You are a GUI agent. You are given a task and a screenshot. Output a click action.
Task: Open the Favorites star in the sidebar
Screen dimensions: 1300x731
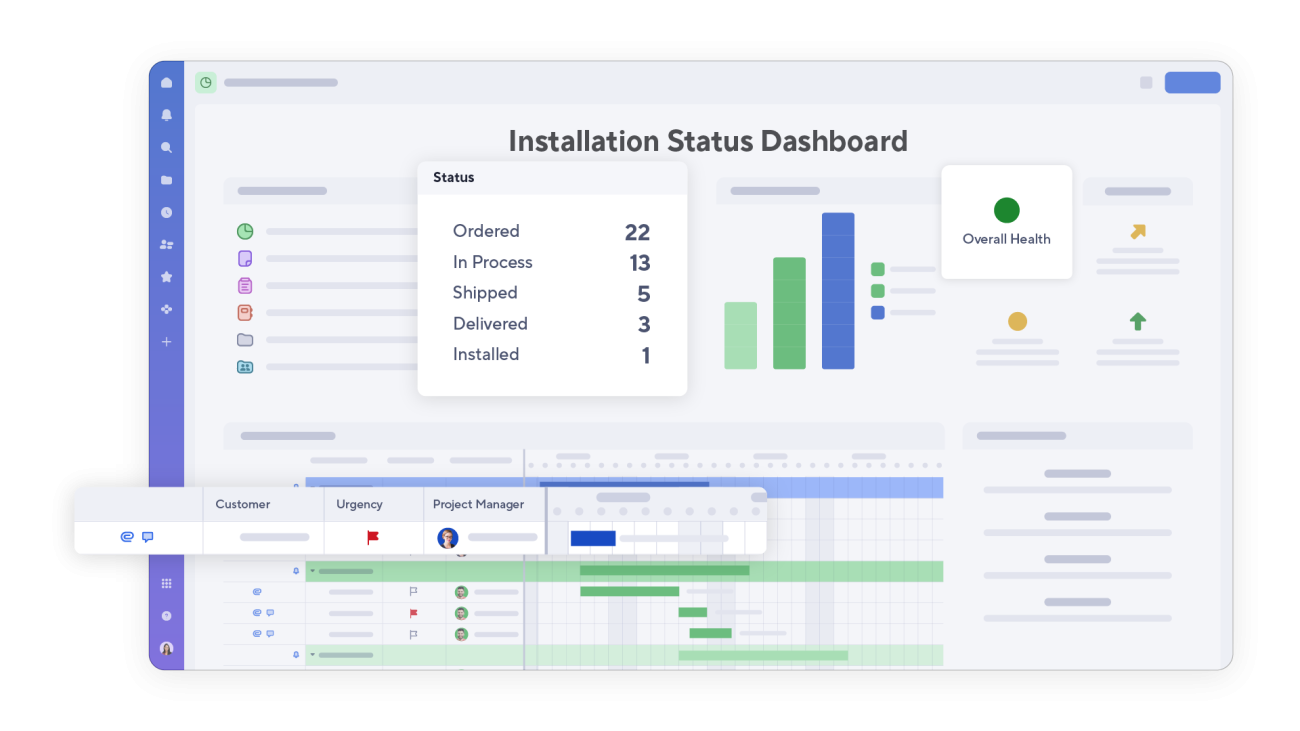pos(166,277)
